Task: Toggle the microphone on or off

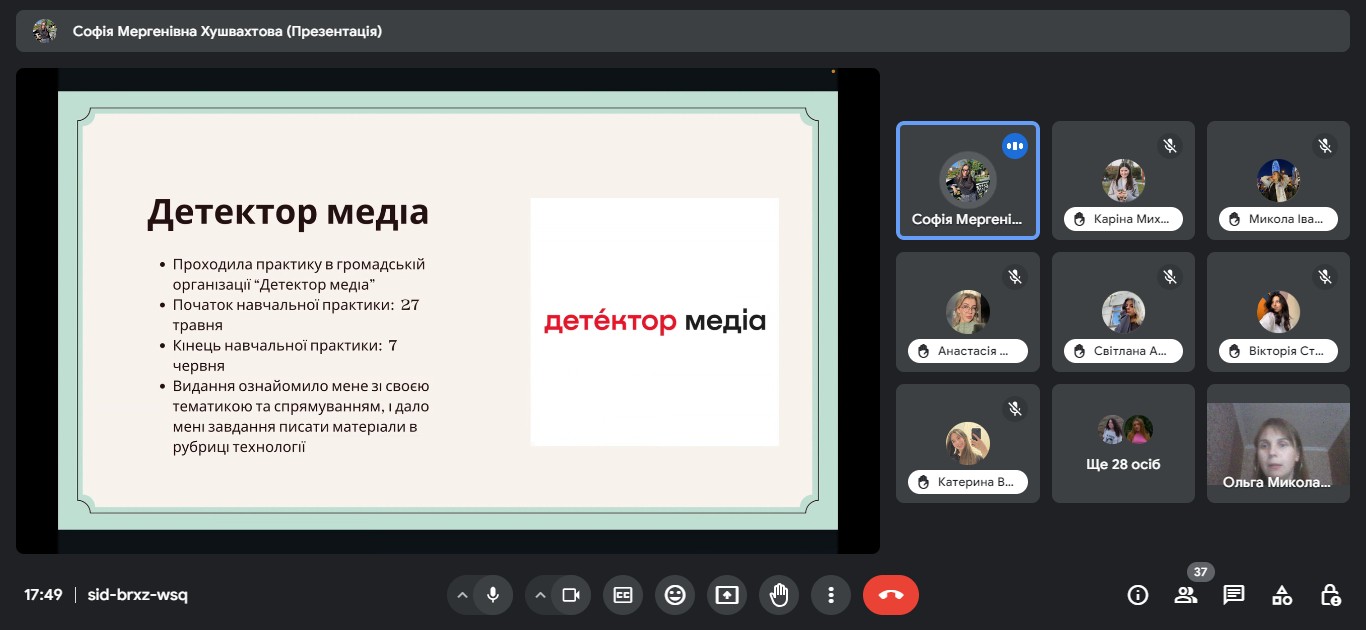Action: (x=493, y=595)
